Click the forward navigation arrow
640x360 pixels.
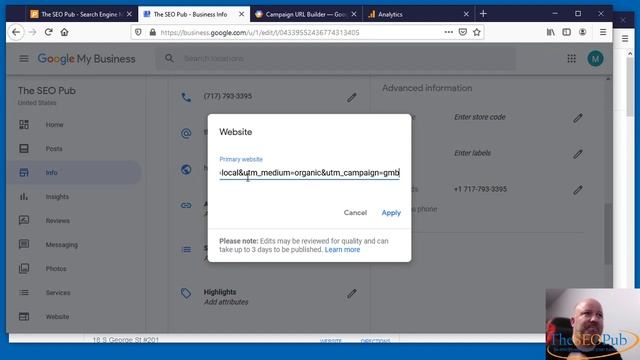pos(33,32)
